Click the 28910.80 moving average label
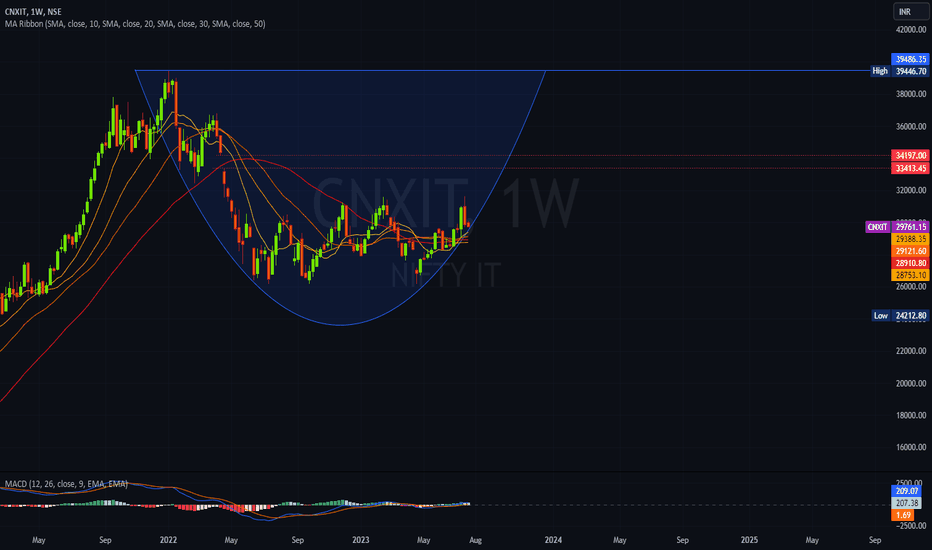This screenshot has width=932, height=550. 910,263
